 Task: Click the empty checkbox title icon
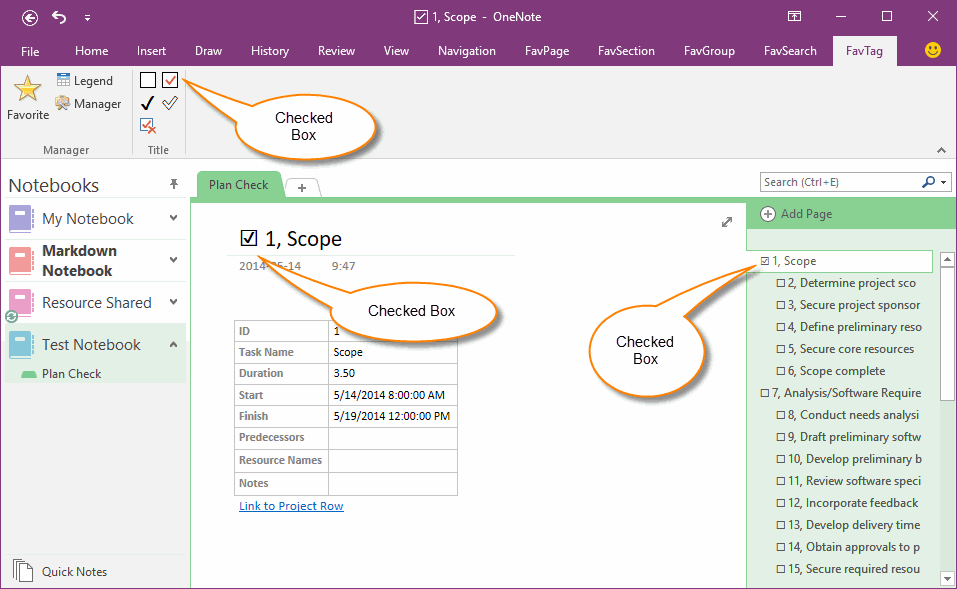pyautogui.click(x=147, y=79)
